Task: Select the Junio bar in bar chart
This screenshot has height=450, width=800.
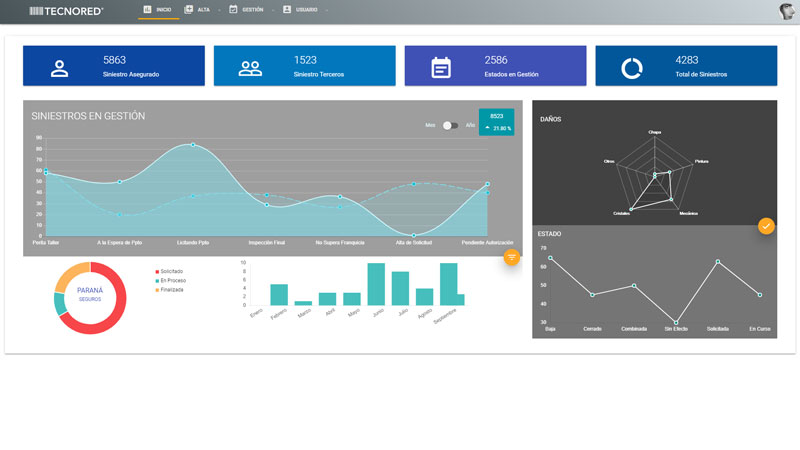Action: pyautogui.click(x=376, y=284)
